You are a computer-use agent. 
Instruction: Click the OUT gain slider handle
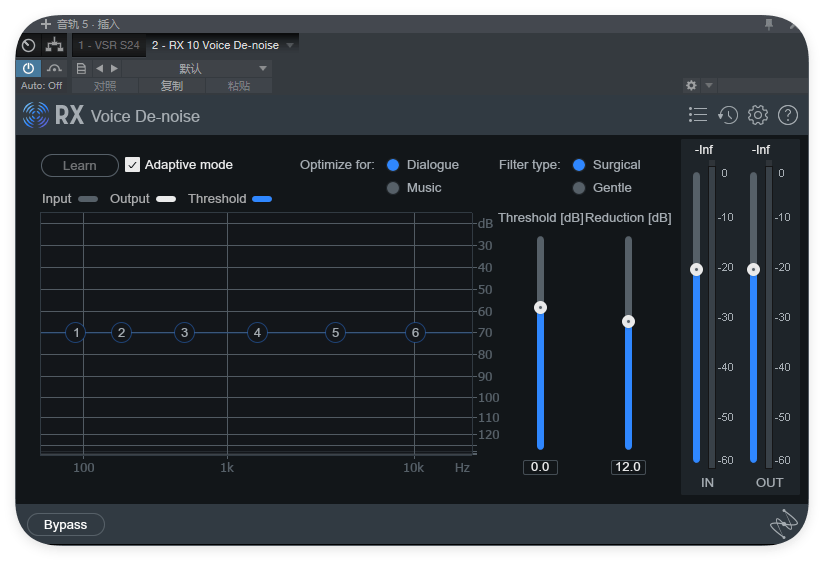pyautogui.click(x=753, y=269)
